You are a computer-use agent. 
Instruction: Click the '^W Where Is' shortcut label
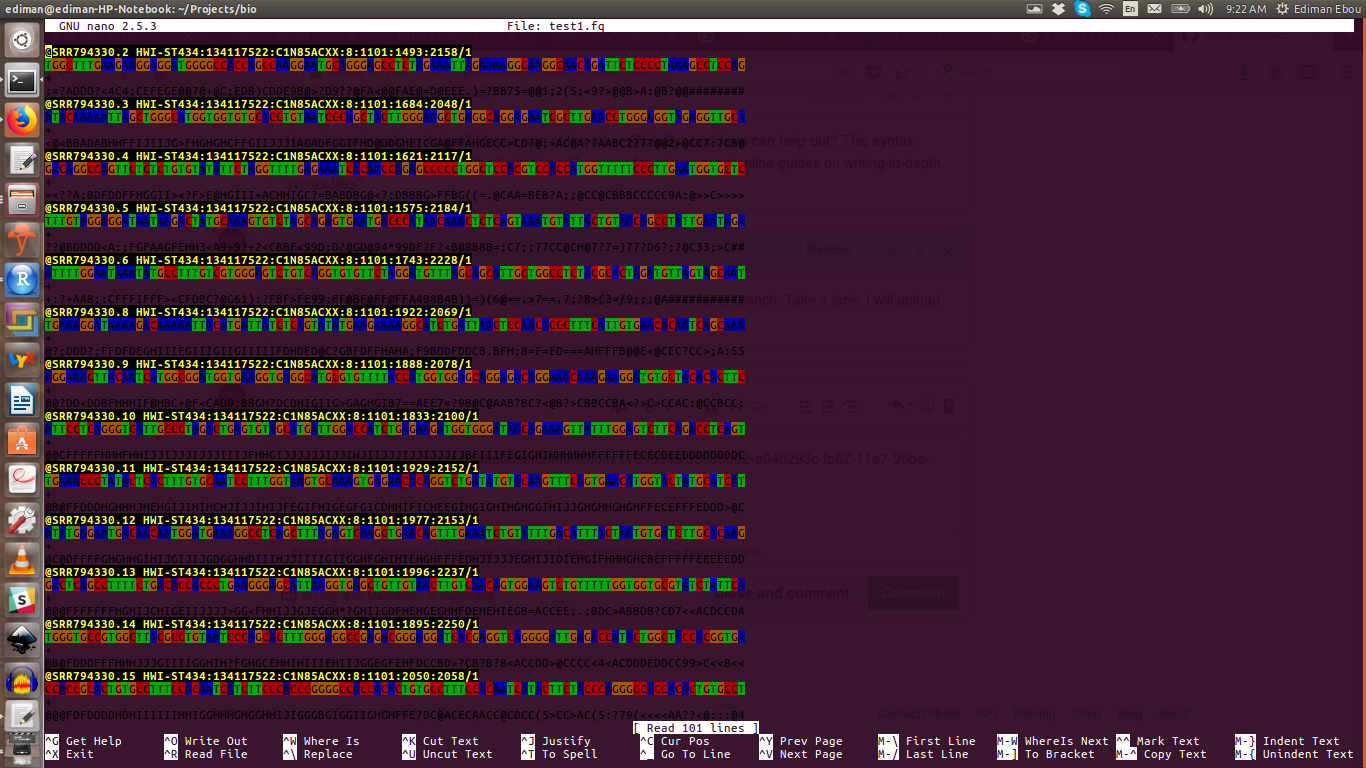click(x=321, y=741)
